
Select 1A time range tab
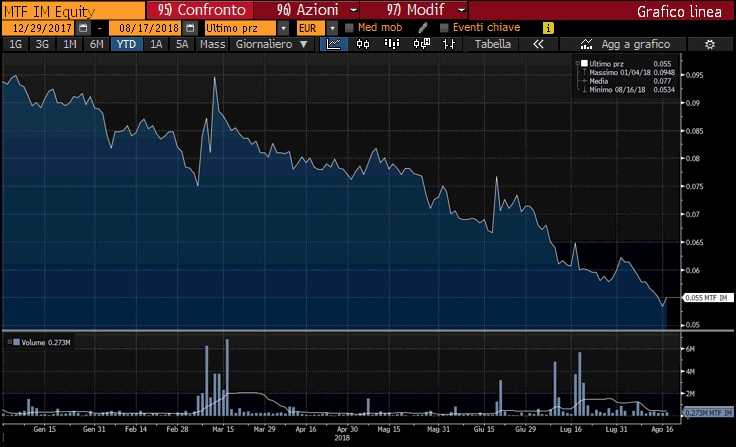(156, 44)
